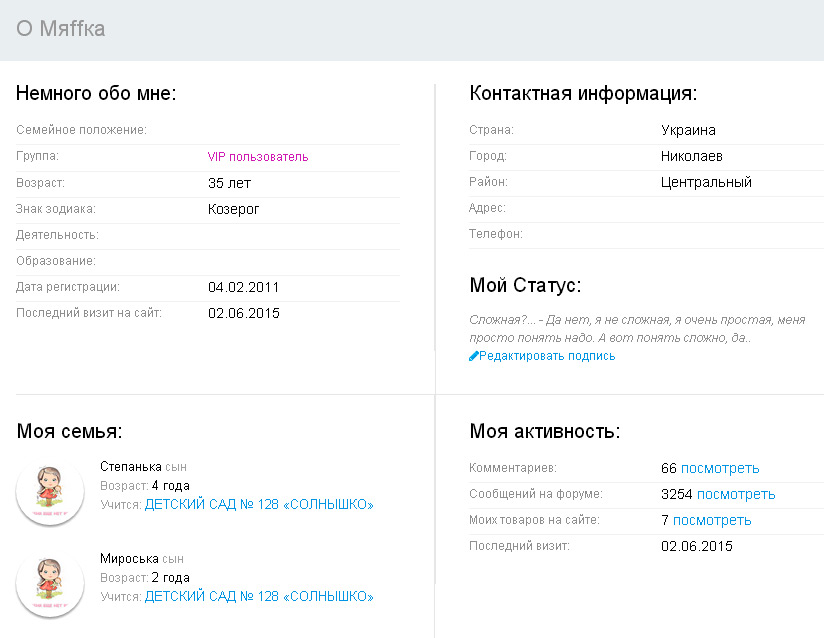This screenshot has width=824, height=638.
Task: View the 7 site products via посмотреть
Action: [712, 520]
